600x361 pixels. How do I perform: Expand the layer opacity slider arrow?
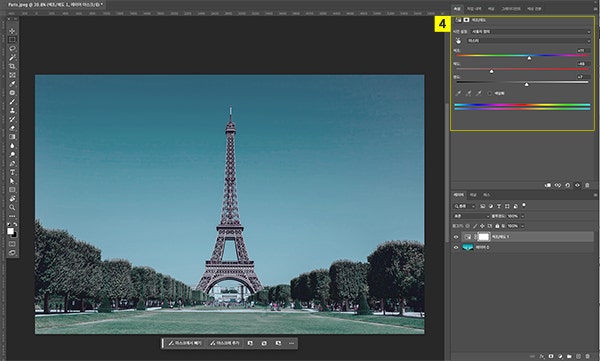coord(523,216)
